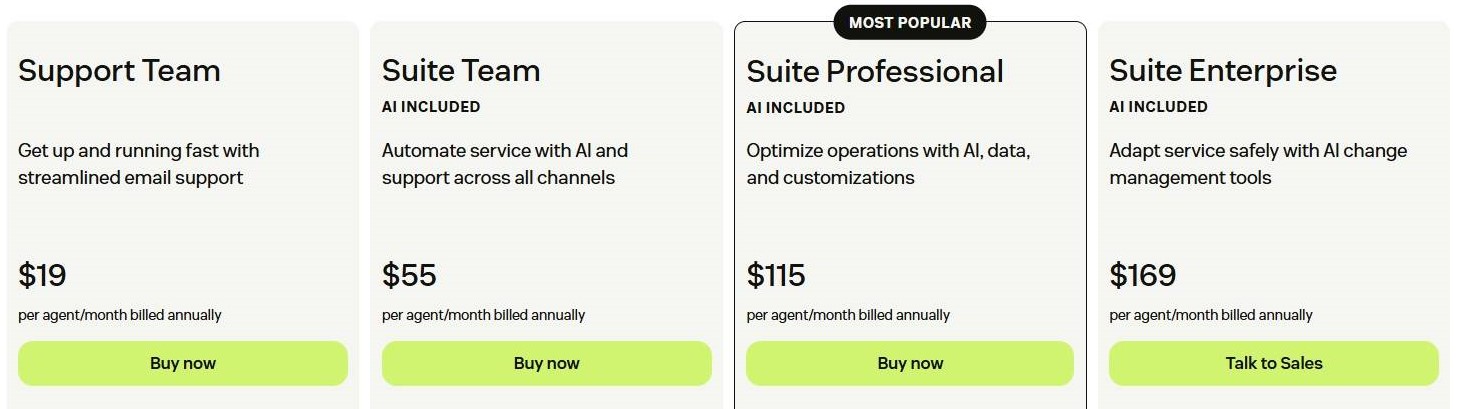Click the 'Optimize operations with AI' description
The height and width of the screenshot is (409, 1469).
tap(888, 164)
